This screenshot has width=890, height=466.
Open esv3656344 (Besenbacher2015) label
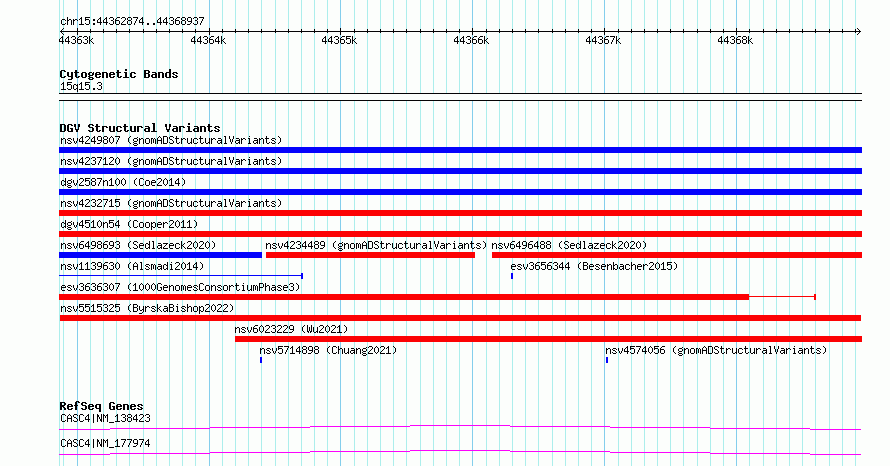594,266
